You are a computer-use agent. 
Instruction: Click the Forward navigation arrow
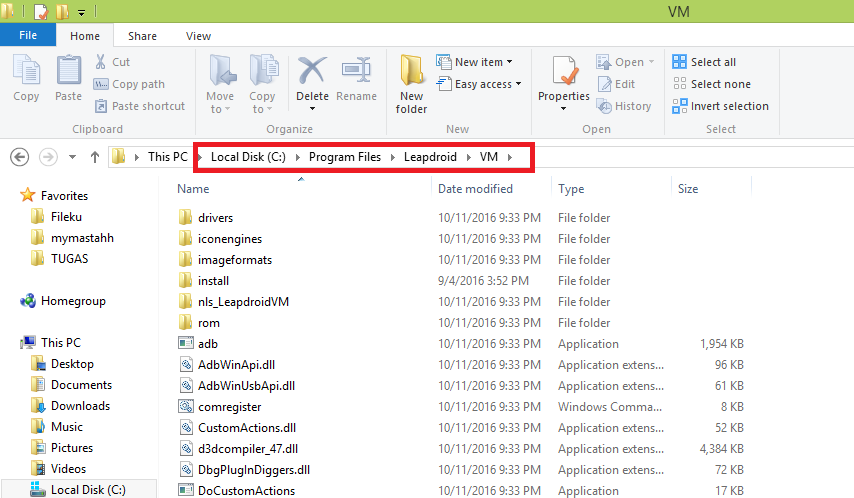coord(48,157)
